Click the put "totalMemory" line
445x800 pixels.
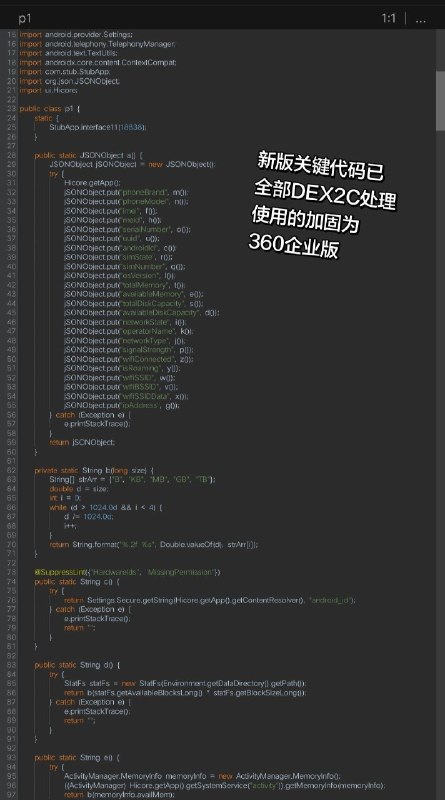125,285
